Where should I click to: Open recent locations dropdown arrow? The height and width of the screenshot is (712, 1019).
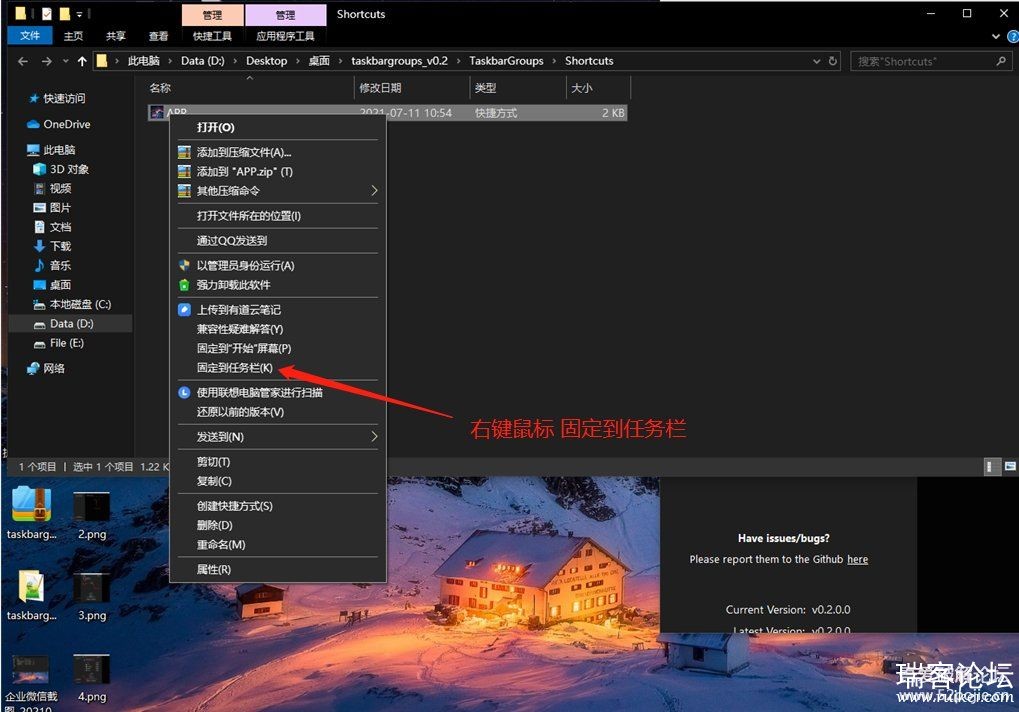click(65, 61)
